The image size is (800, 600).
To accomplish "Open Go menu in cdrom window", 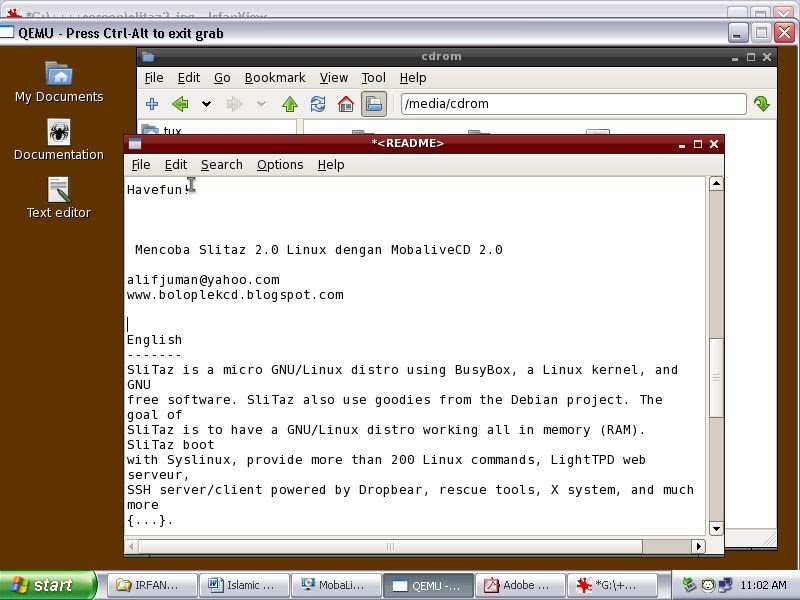I will [x=222, y=78].
